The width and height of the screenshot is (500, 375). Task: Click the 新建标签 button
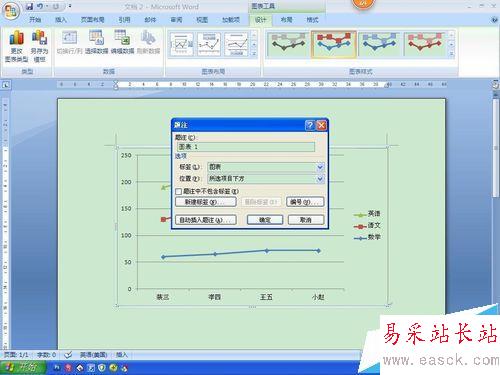pos(206,202)
